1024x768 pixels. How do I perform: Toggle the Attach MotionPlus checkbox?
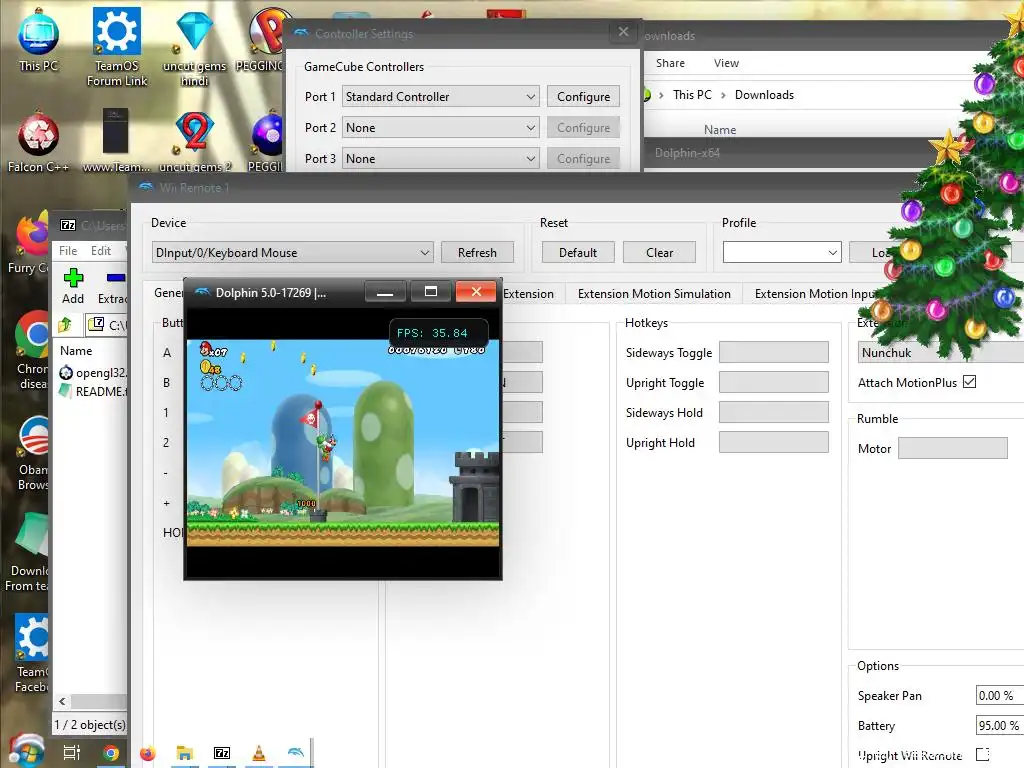[970, 382]
